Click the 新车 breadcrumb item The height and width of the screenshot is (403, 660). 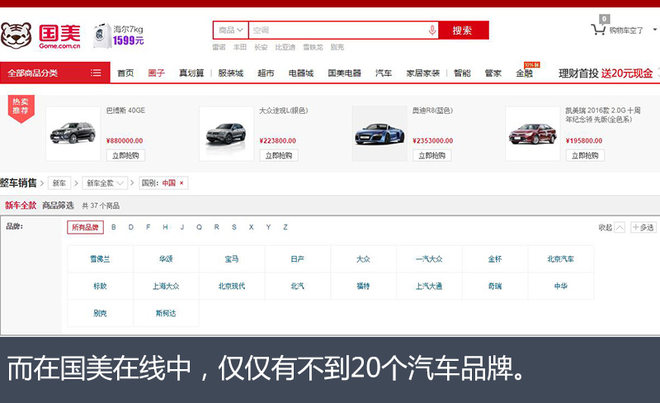[x=59, y=183]
